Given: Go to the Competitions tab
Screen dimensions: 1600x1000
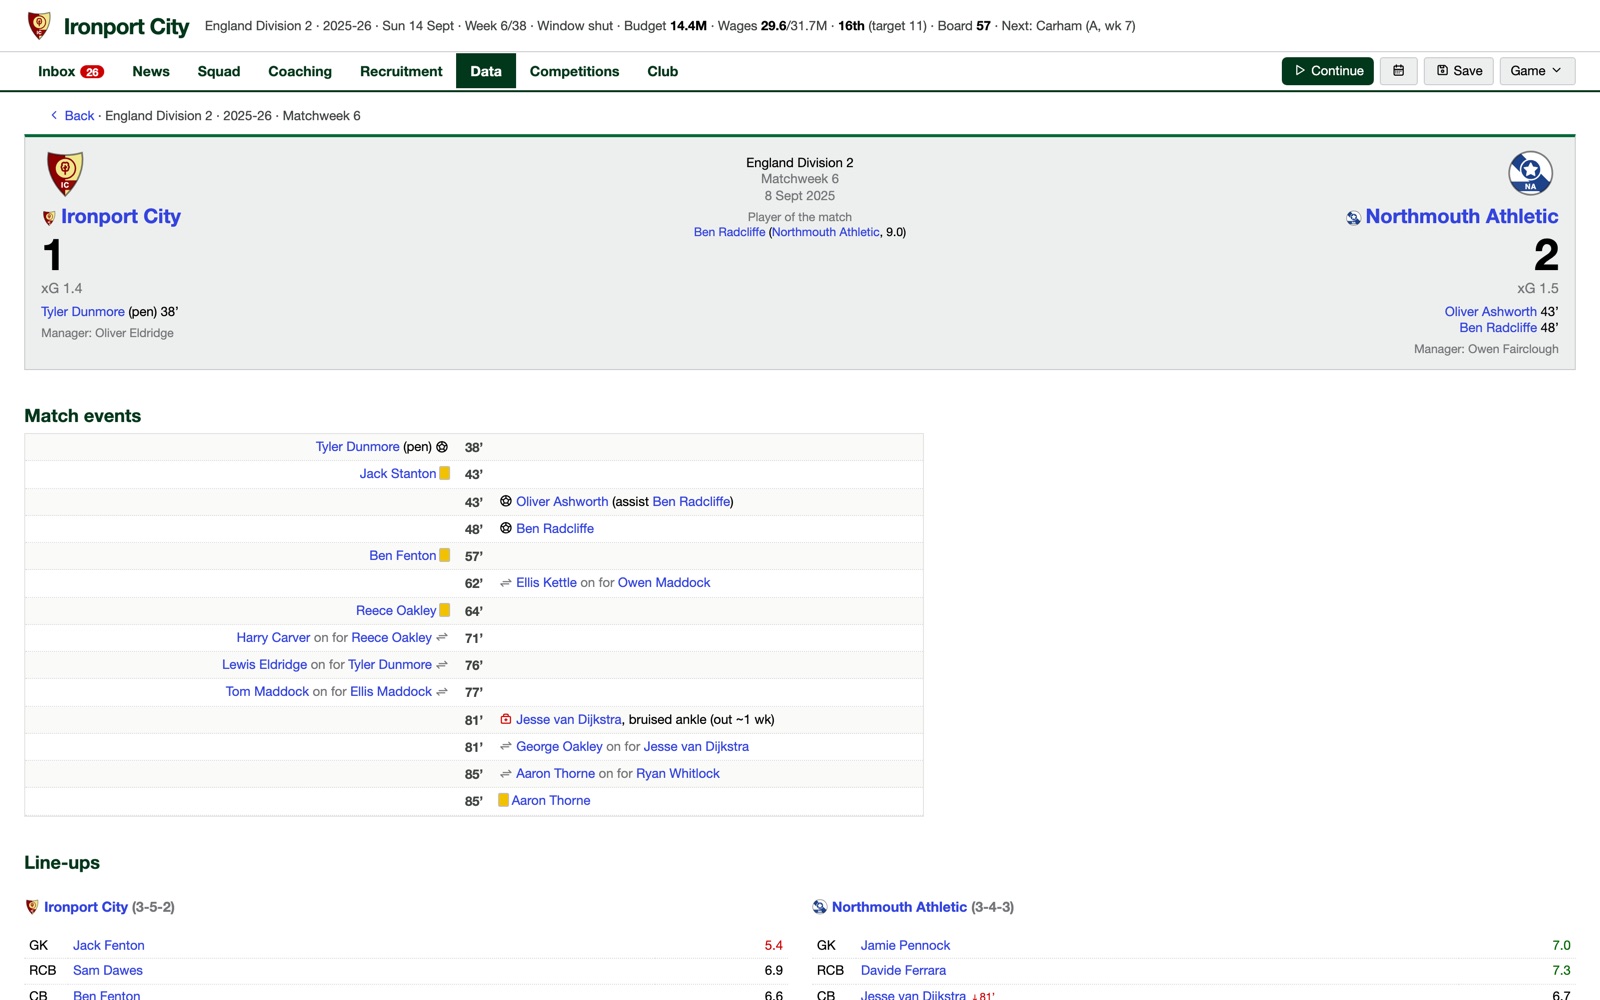Looking at the screenshot, I should click(x=574, y=71).
